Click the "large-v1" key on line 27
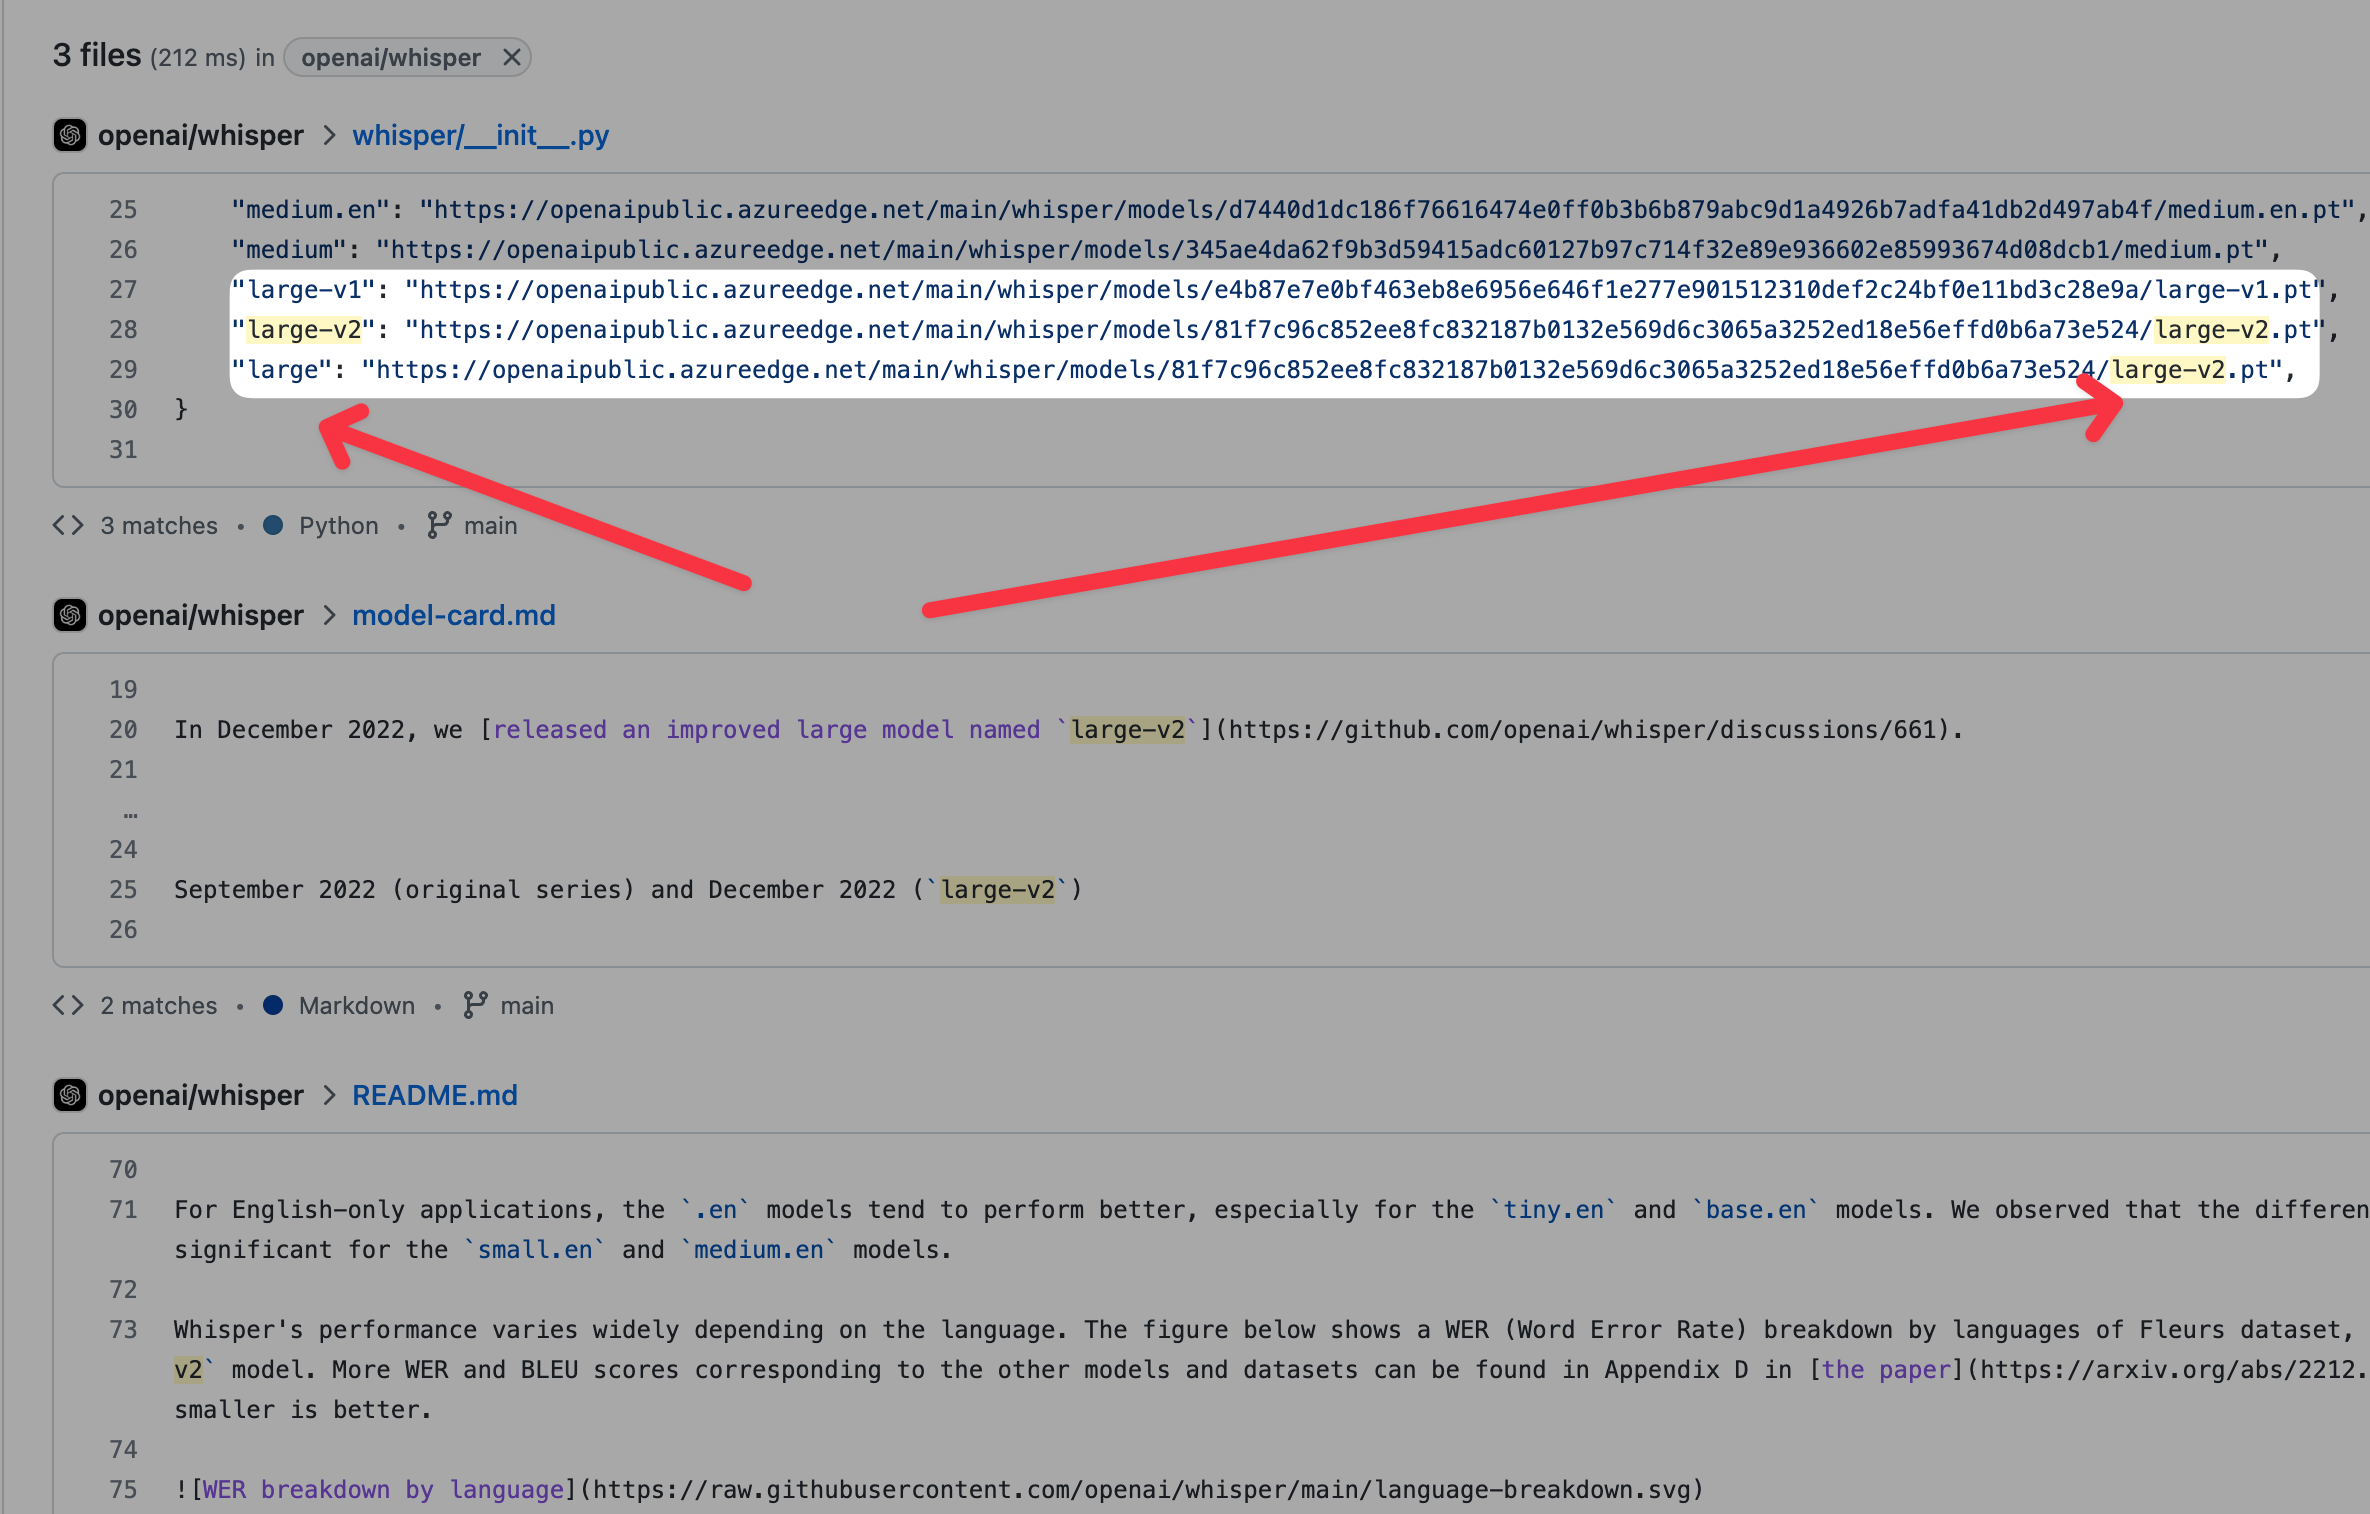2370x1514 pixels. (x=303, y=289)
